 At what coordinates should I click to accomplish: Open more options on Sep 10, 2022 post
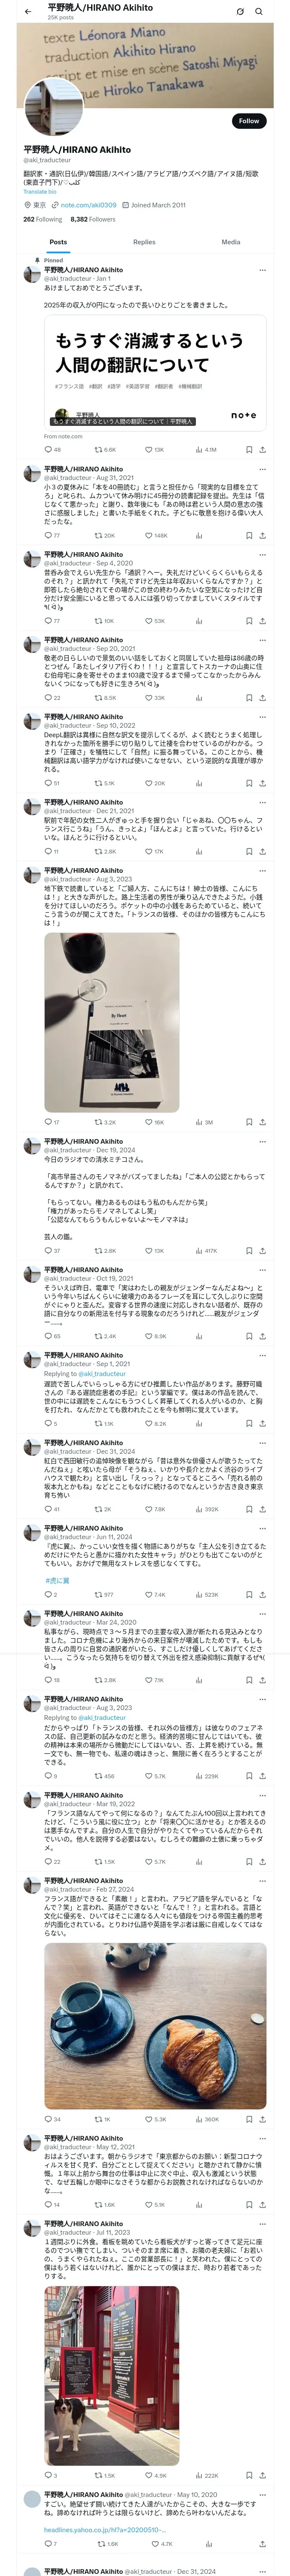pos(262,717)
